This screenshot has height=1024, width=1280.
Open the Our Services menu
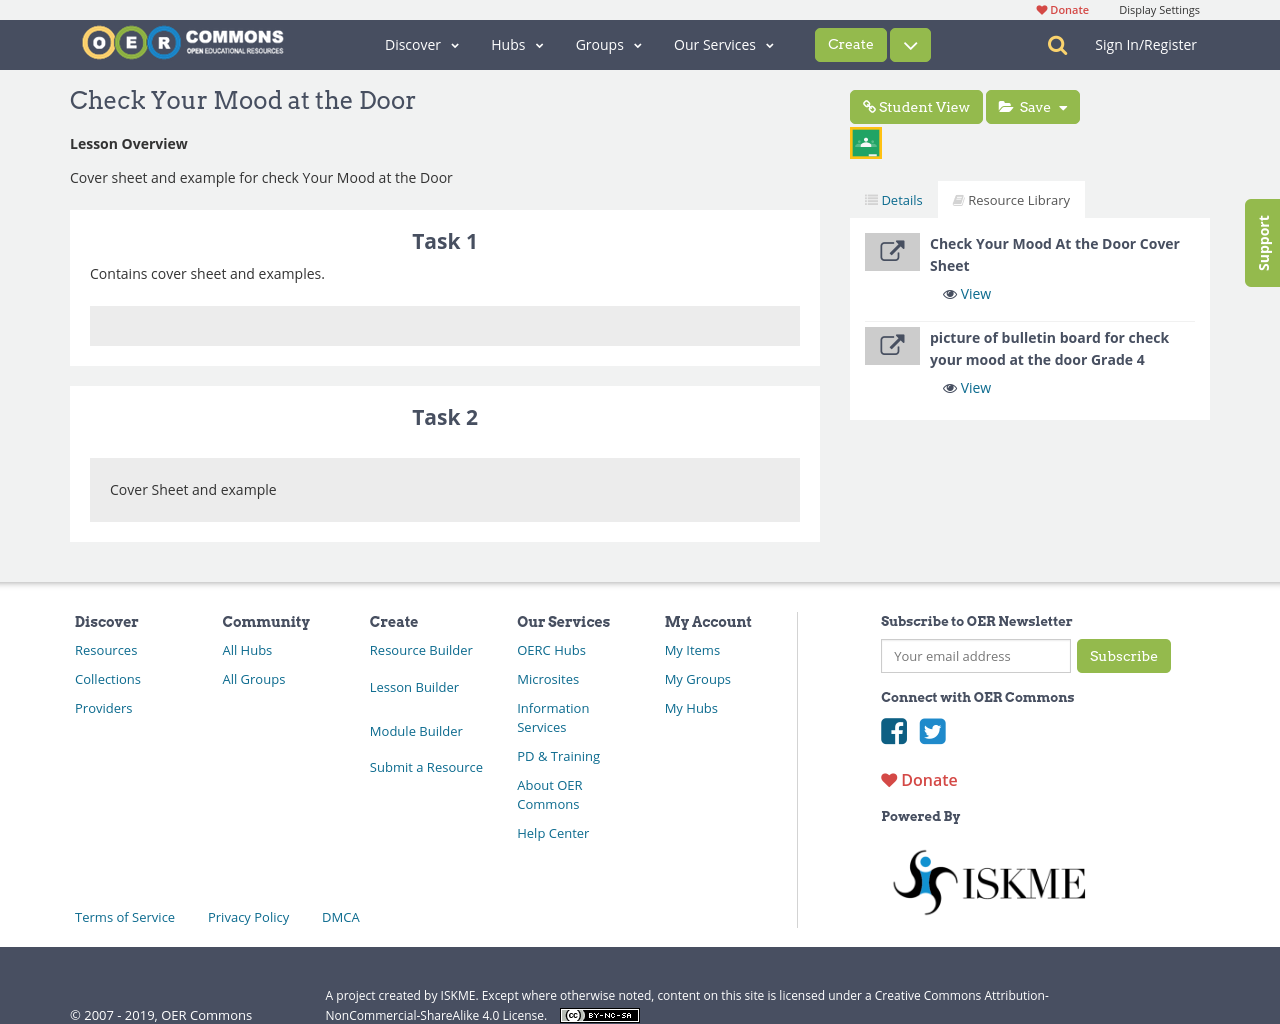click(x=723, y=45)
